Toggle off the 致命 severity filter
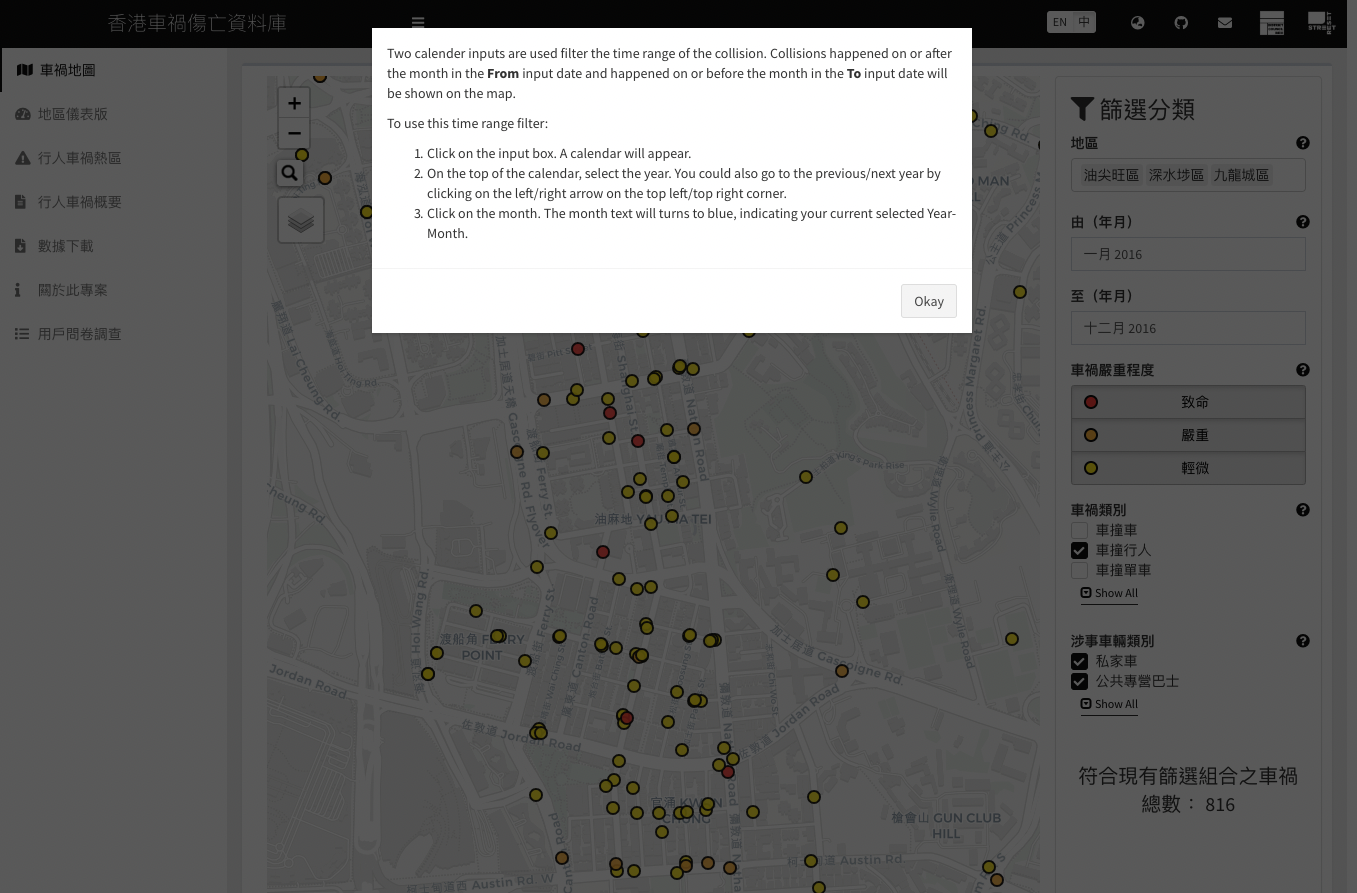Viewport: 1357px width, 893px height. tap(1188, 402)
